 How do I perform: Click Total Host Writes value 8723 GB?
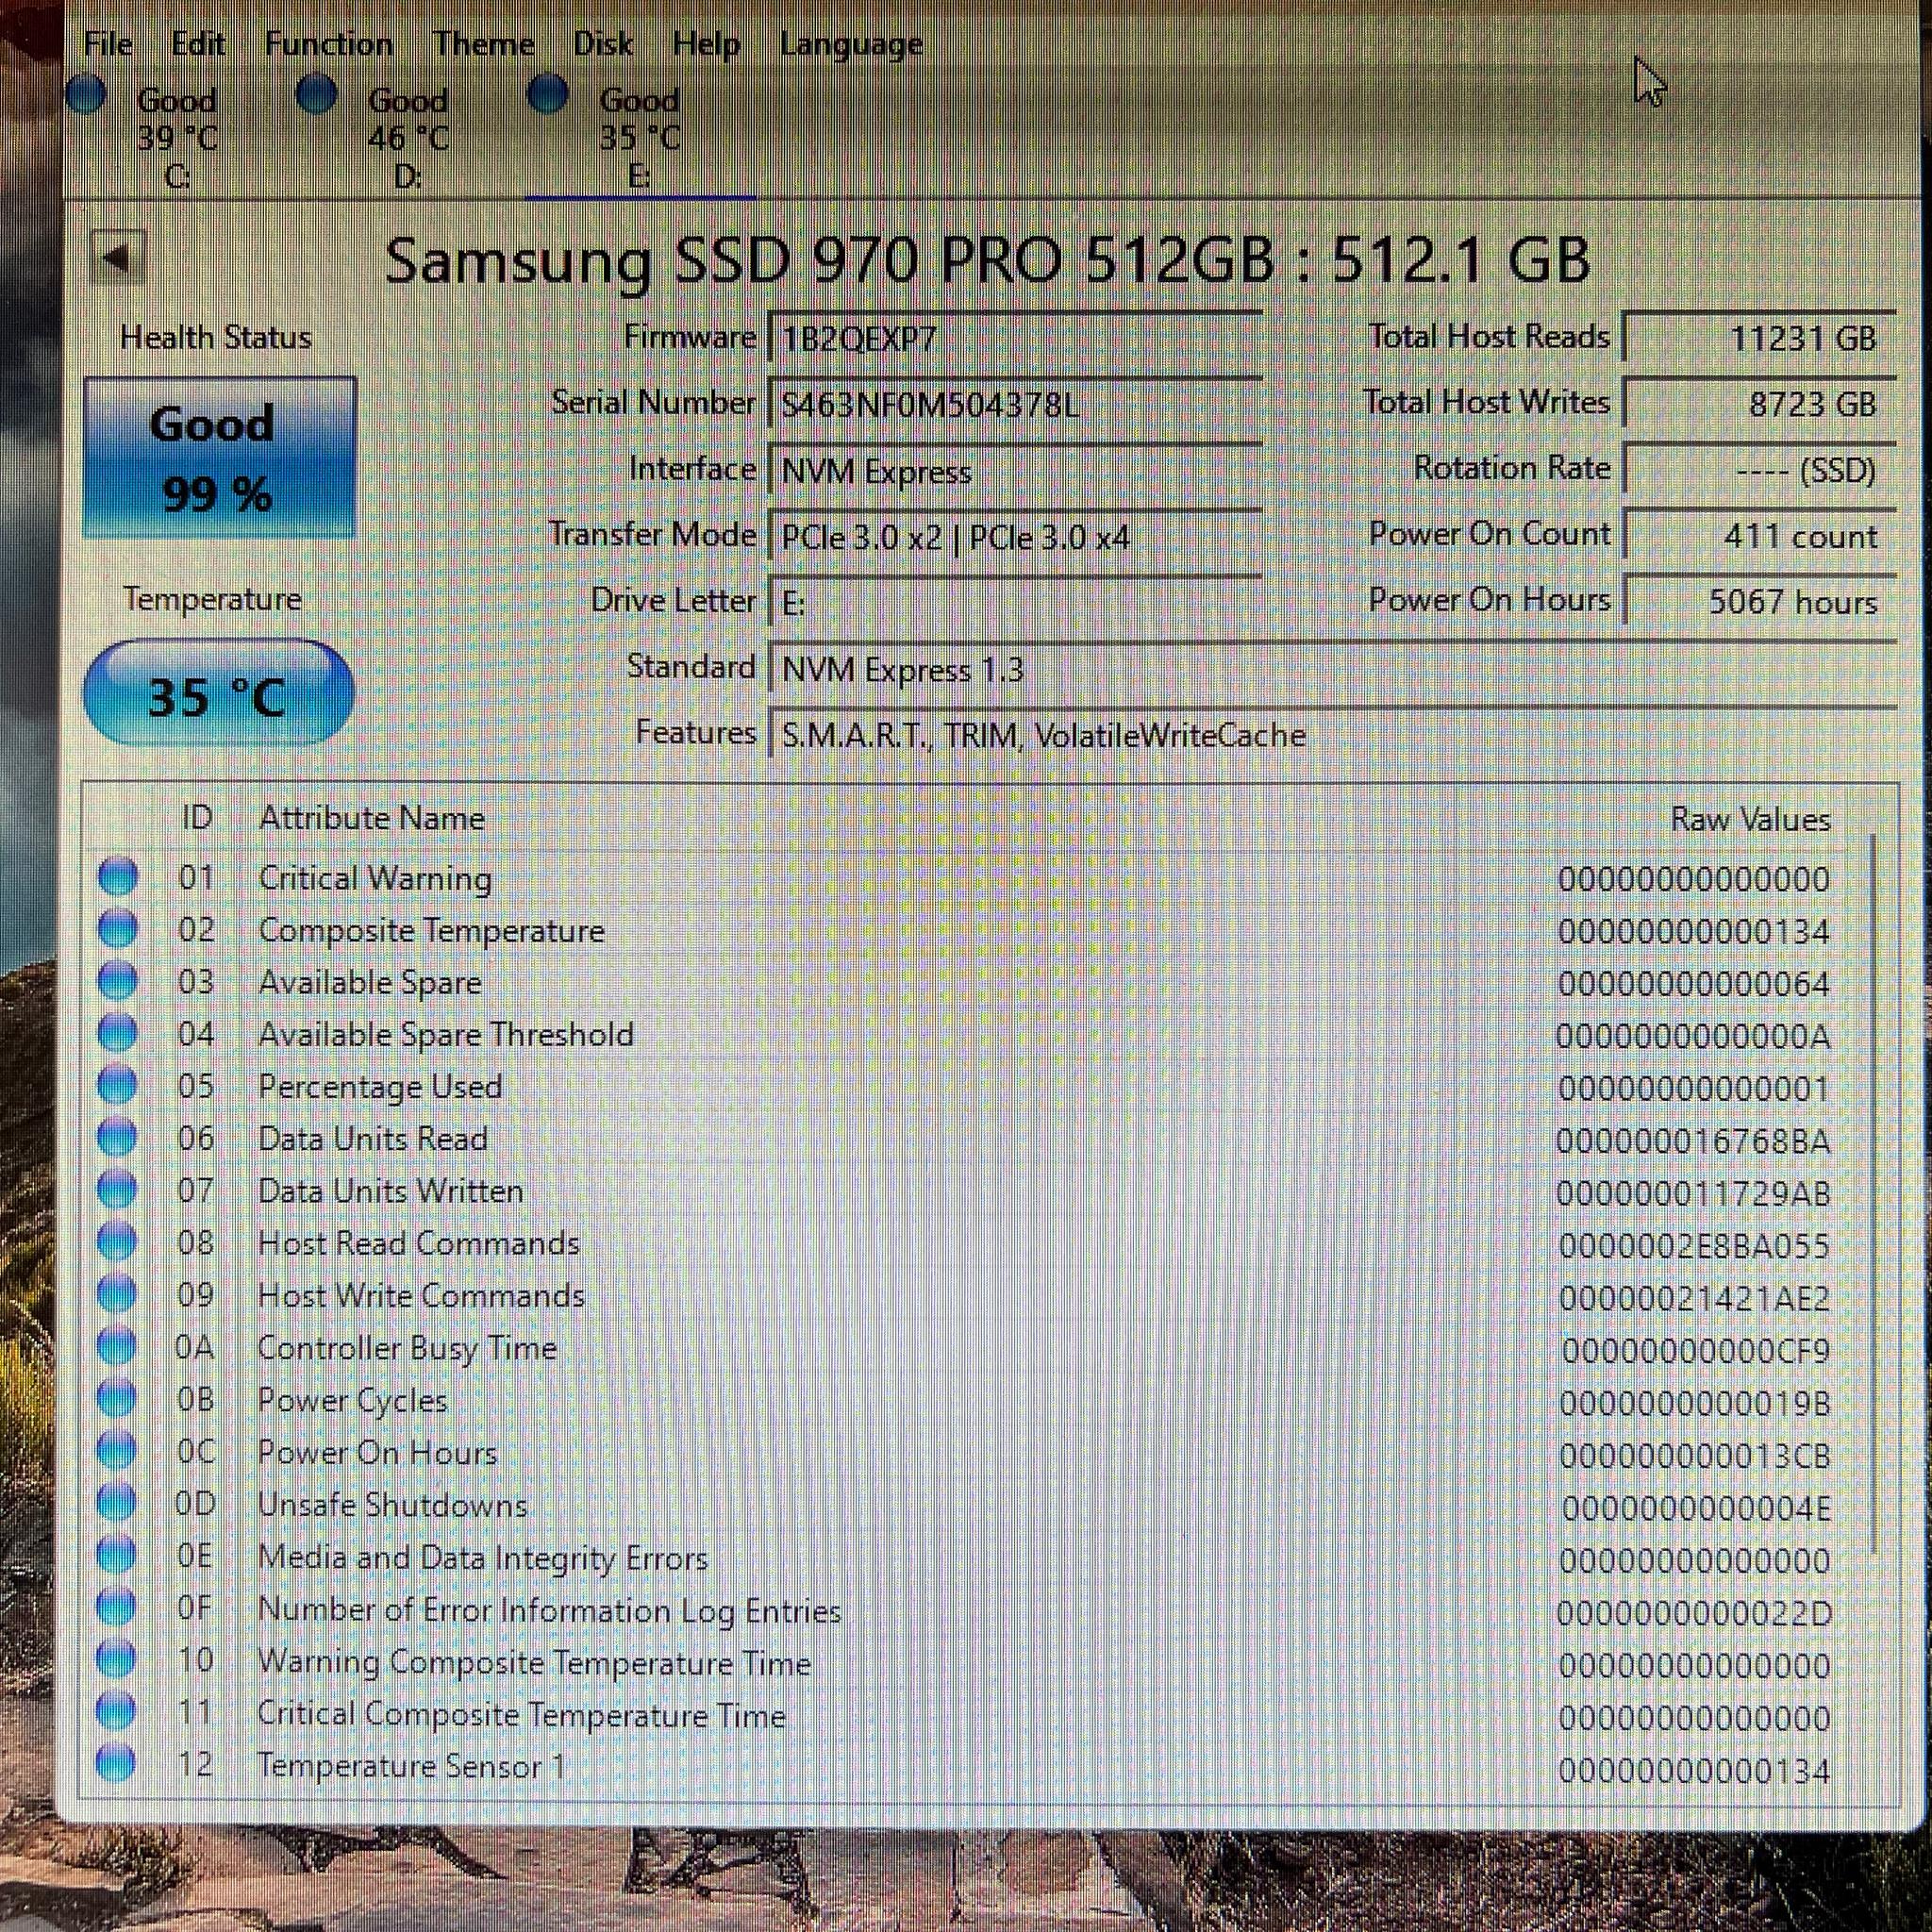pos(1759,403)
